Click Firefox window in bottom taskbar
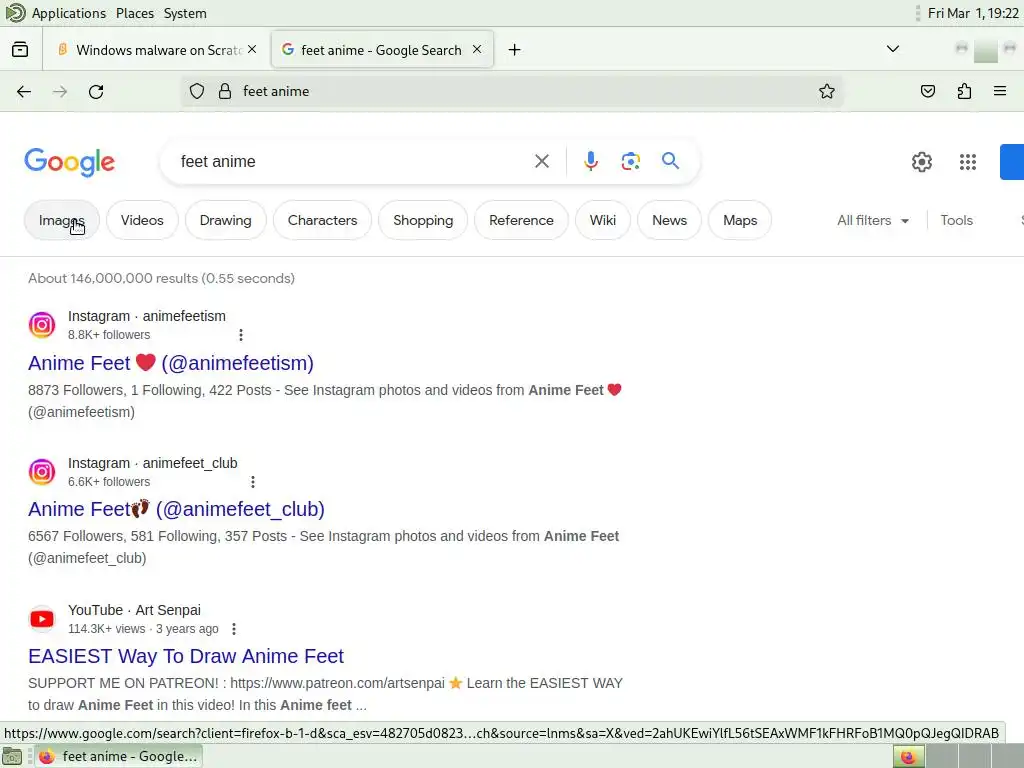 119,756
